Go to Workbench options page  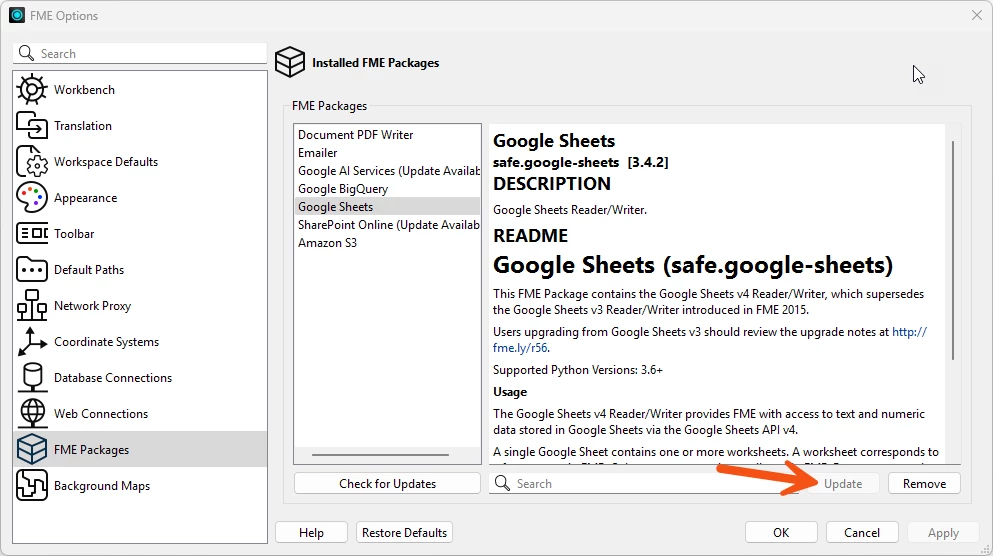tap(140, 89)
